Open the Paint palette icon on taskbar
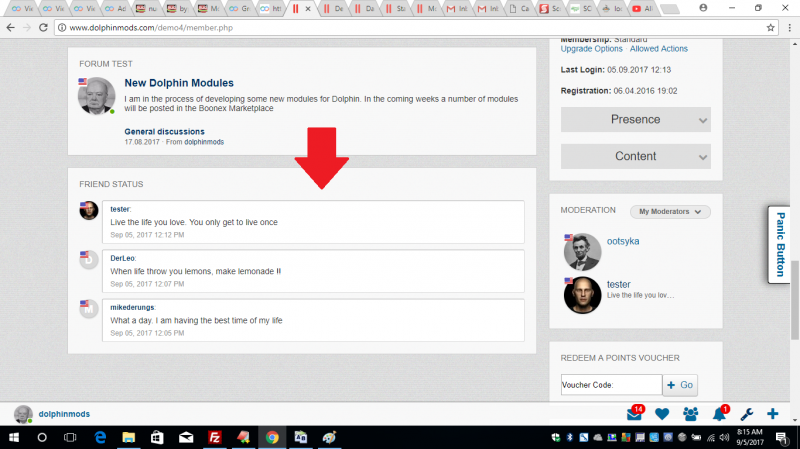This screenshot has height=449, width=800. click(329, 437)
